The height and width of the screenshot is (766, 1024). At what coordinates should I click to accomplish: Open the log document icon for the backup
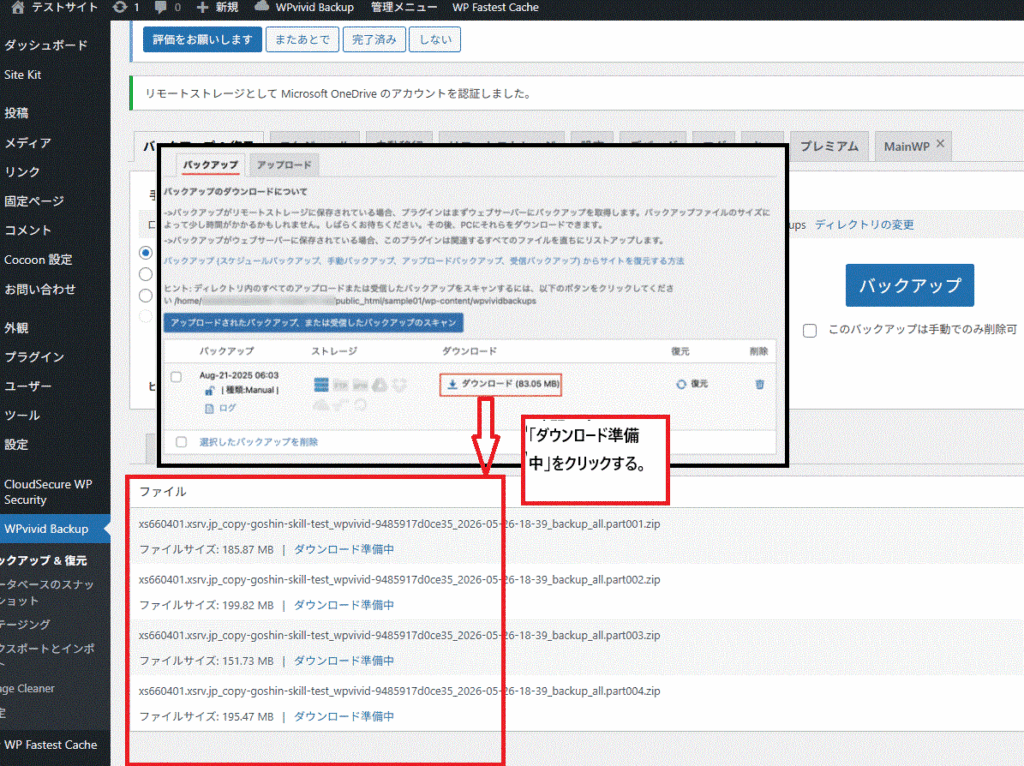(x=209, y=408)
